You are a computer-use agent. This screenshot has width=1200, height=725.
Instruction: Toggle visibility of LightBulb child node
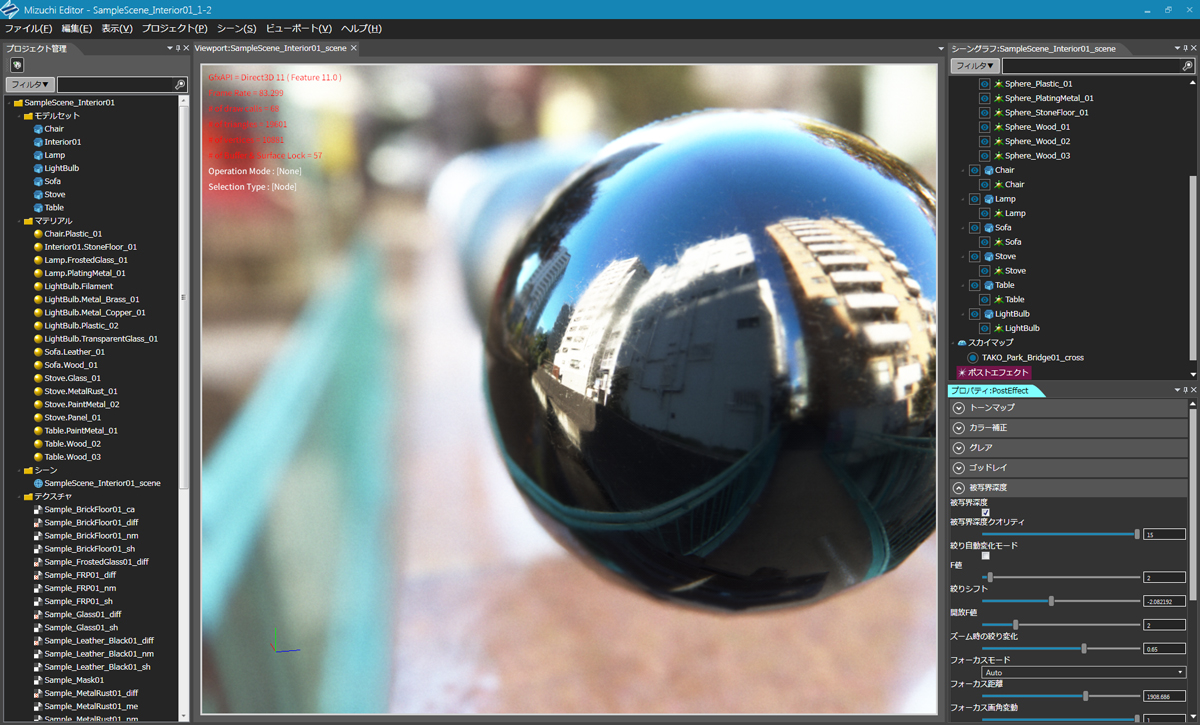click(x=985, y=328)
